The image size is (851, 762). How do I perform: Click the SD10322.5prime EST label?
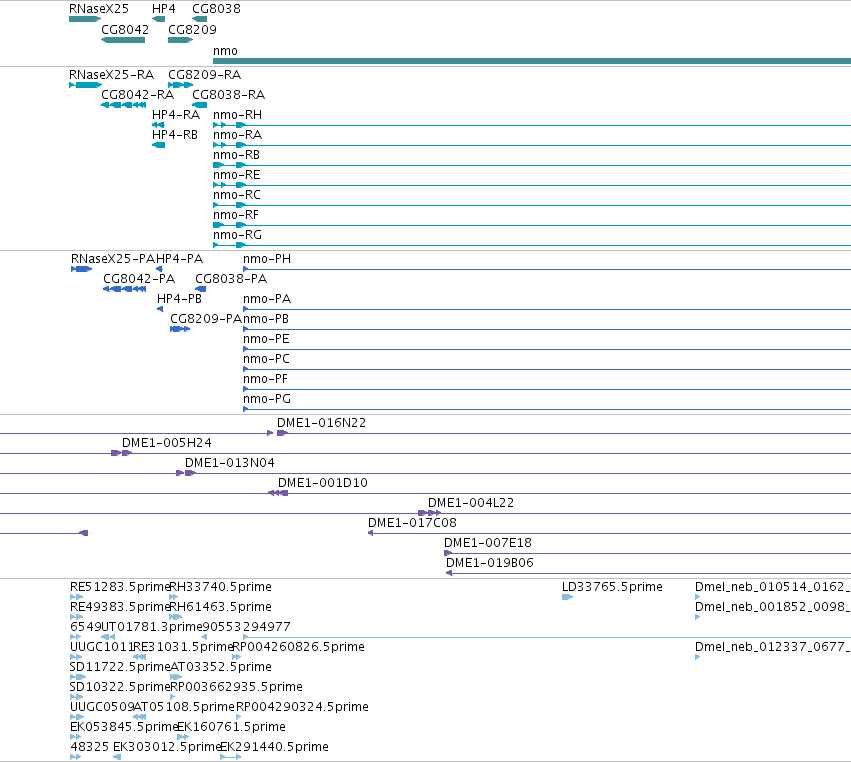tap(120, 688)
